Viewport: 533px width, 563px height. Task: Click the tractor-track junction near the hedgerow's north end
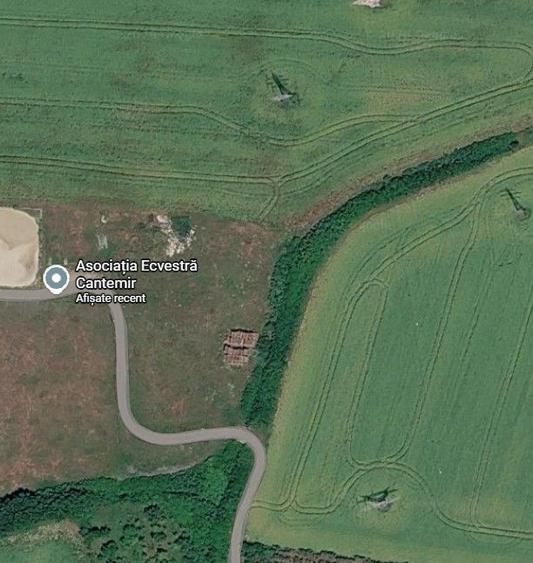click(x=277, y=180)
